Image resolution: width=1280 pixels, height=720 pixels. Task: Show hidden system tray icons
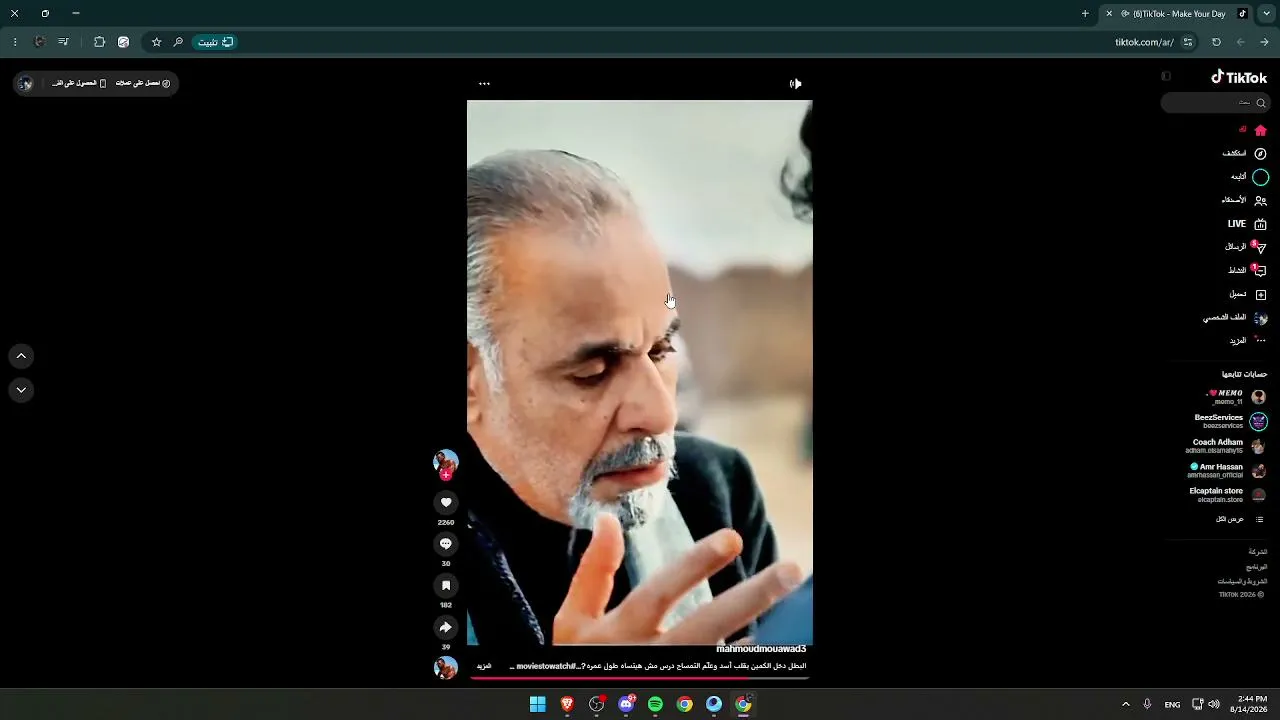1125,704
